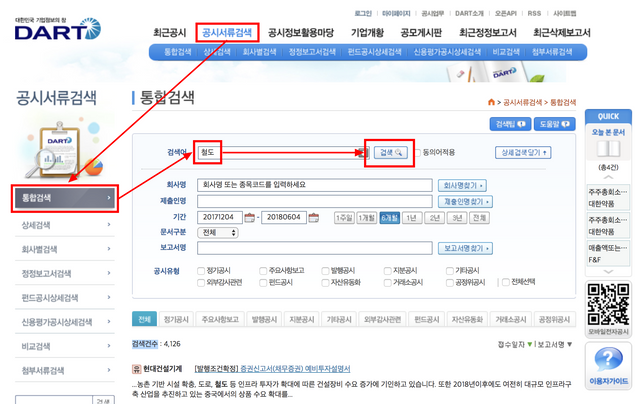The image size is (640, 404).
Task: Click the 모바일전자공시 QR code
Action: coord(608,304)
